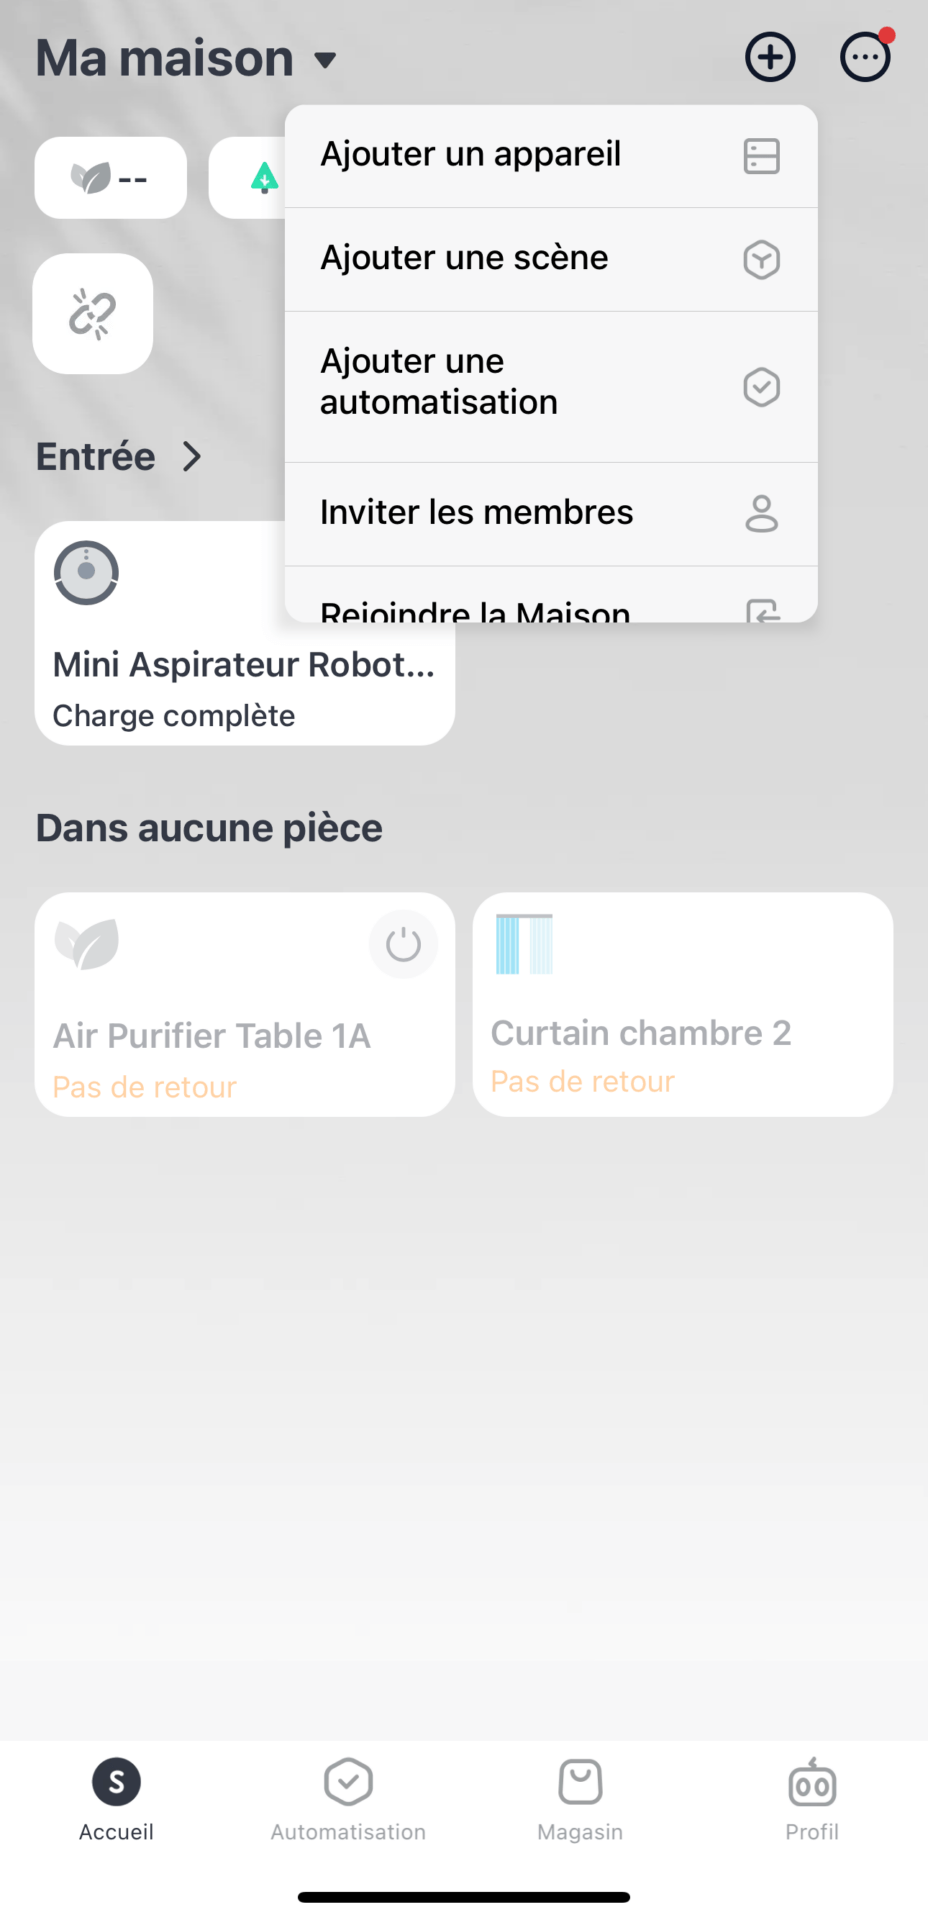Switch to the Automatisation tab
The image size is (928, 1920).
tap(348, 1800)
